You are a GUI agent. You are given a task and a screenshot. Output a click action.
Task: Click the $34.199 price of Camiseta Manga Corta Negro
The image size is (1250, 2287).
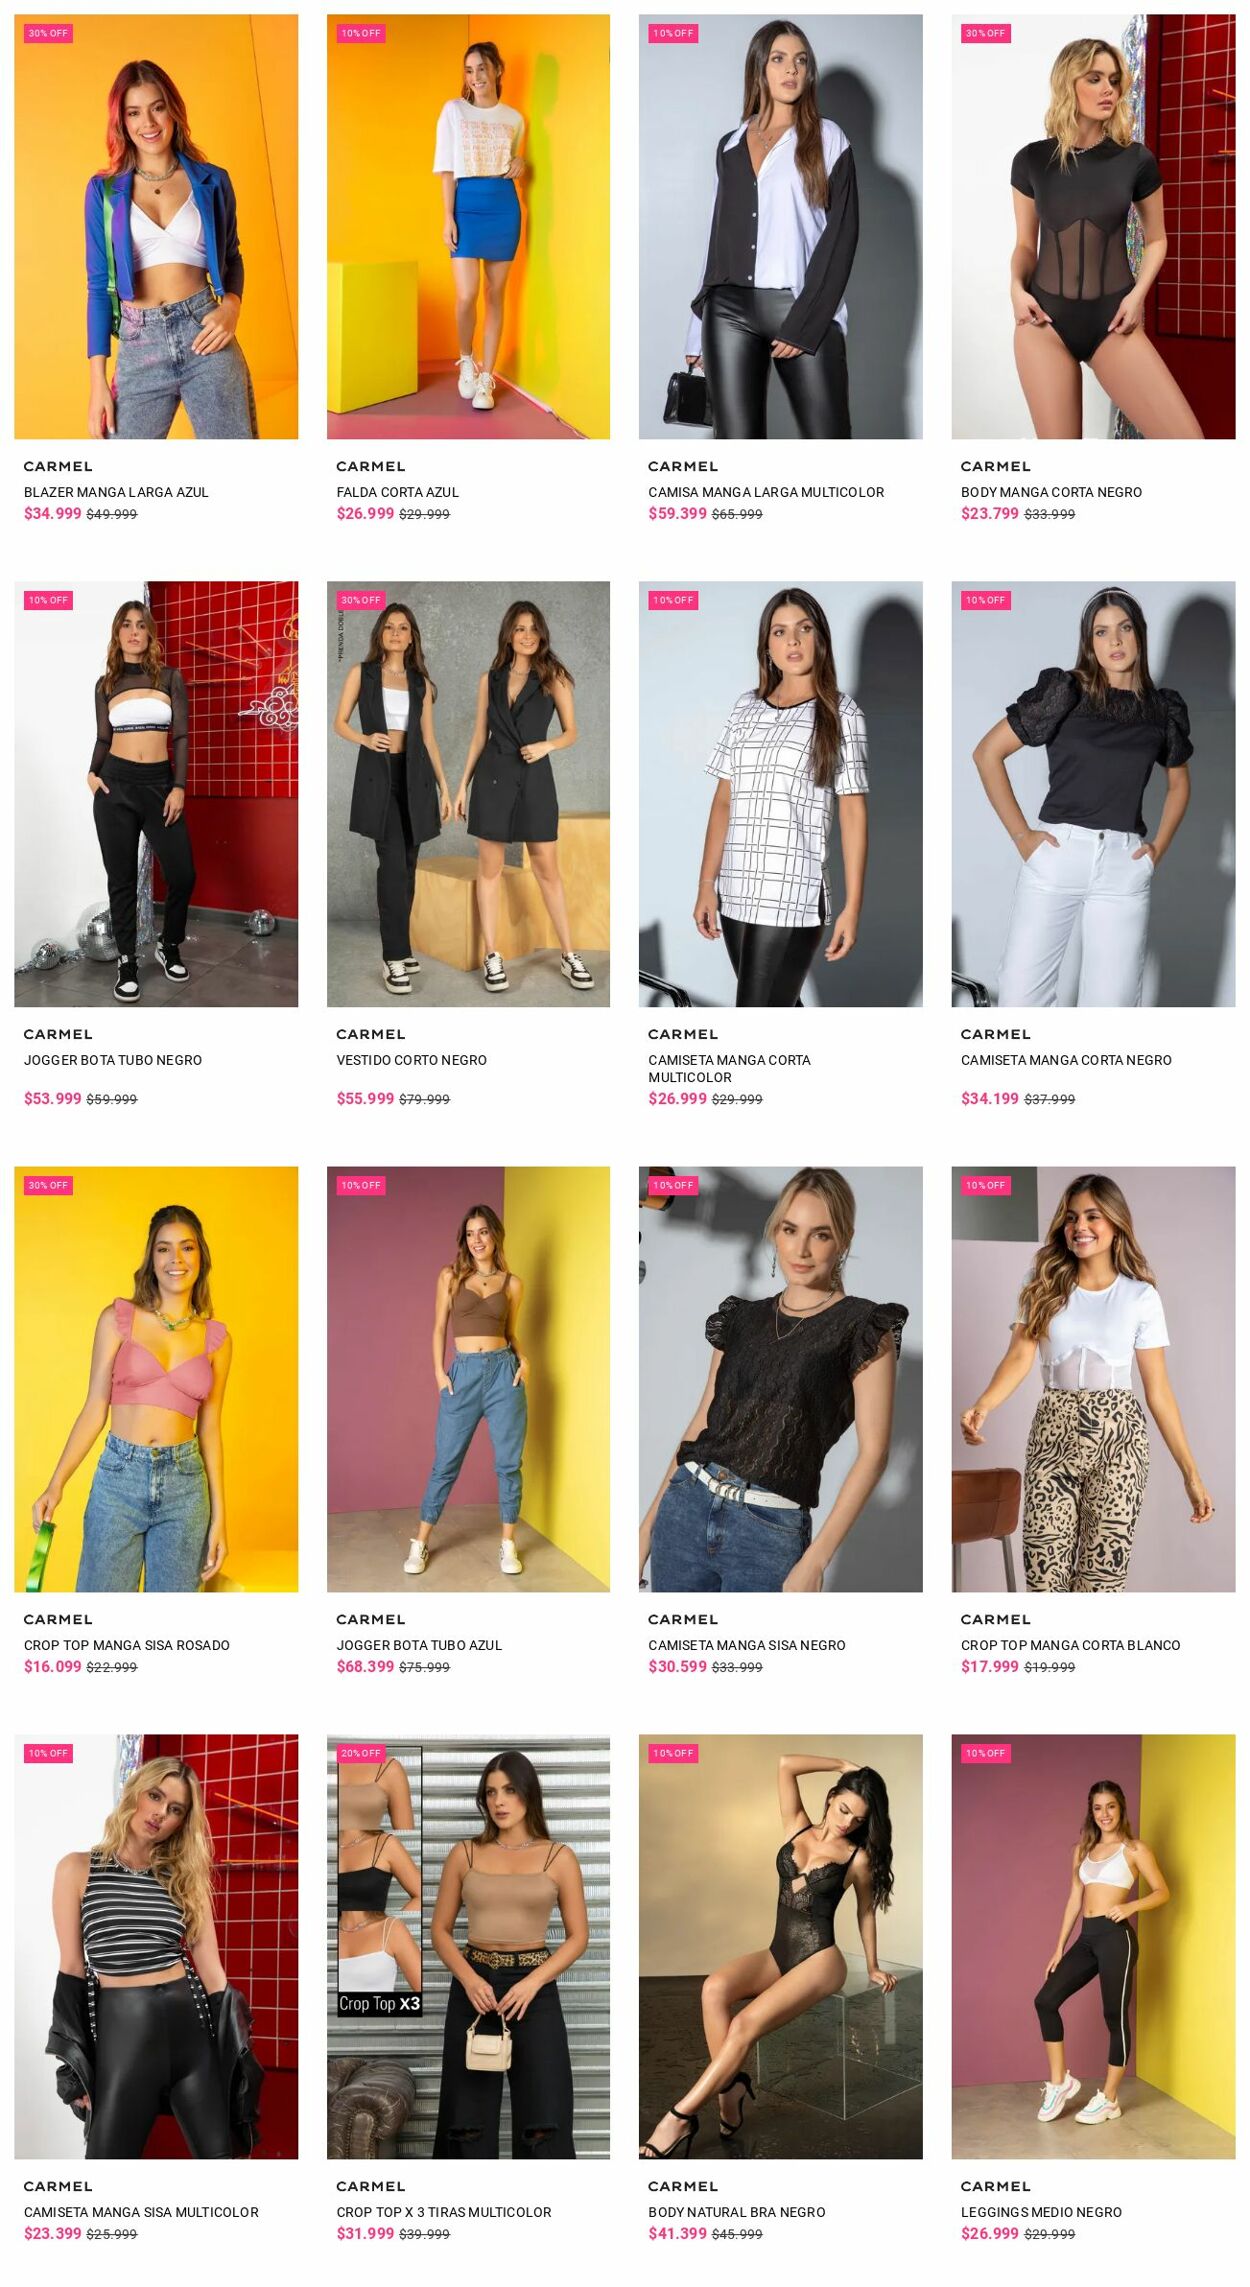989,1099
